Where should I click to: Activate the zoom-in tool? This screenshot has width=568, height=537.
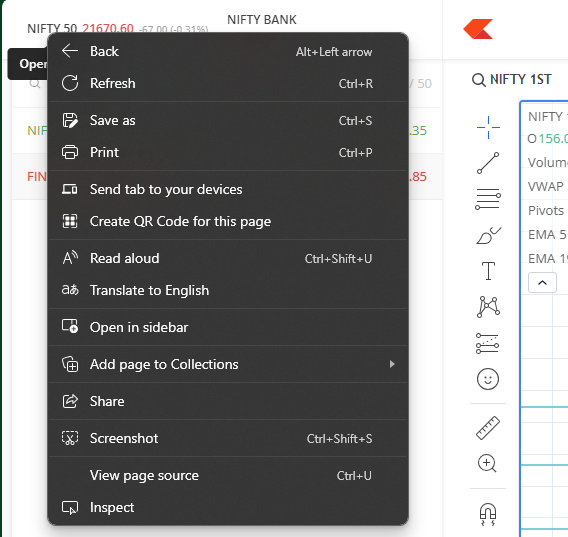[x=487, y=463]
